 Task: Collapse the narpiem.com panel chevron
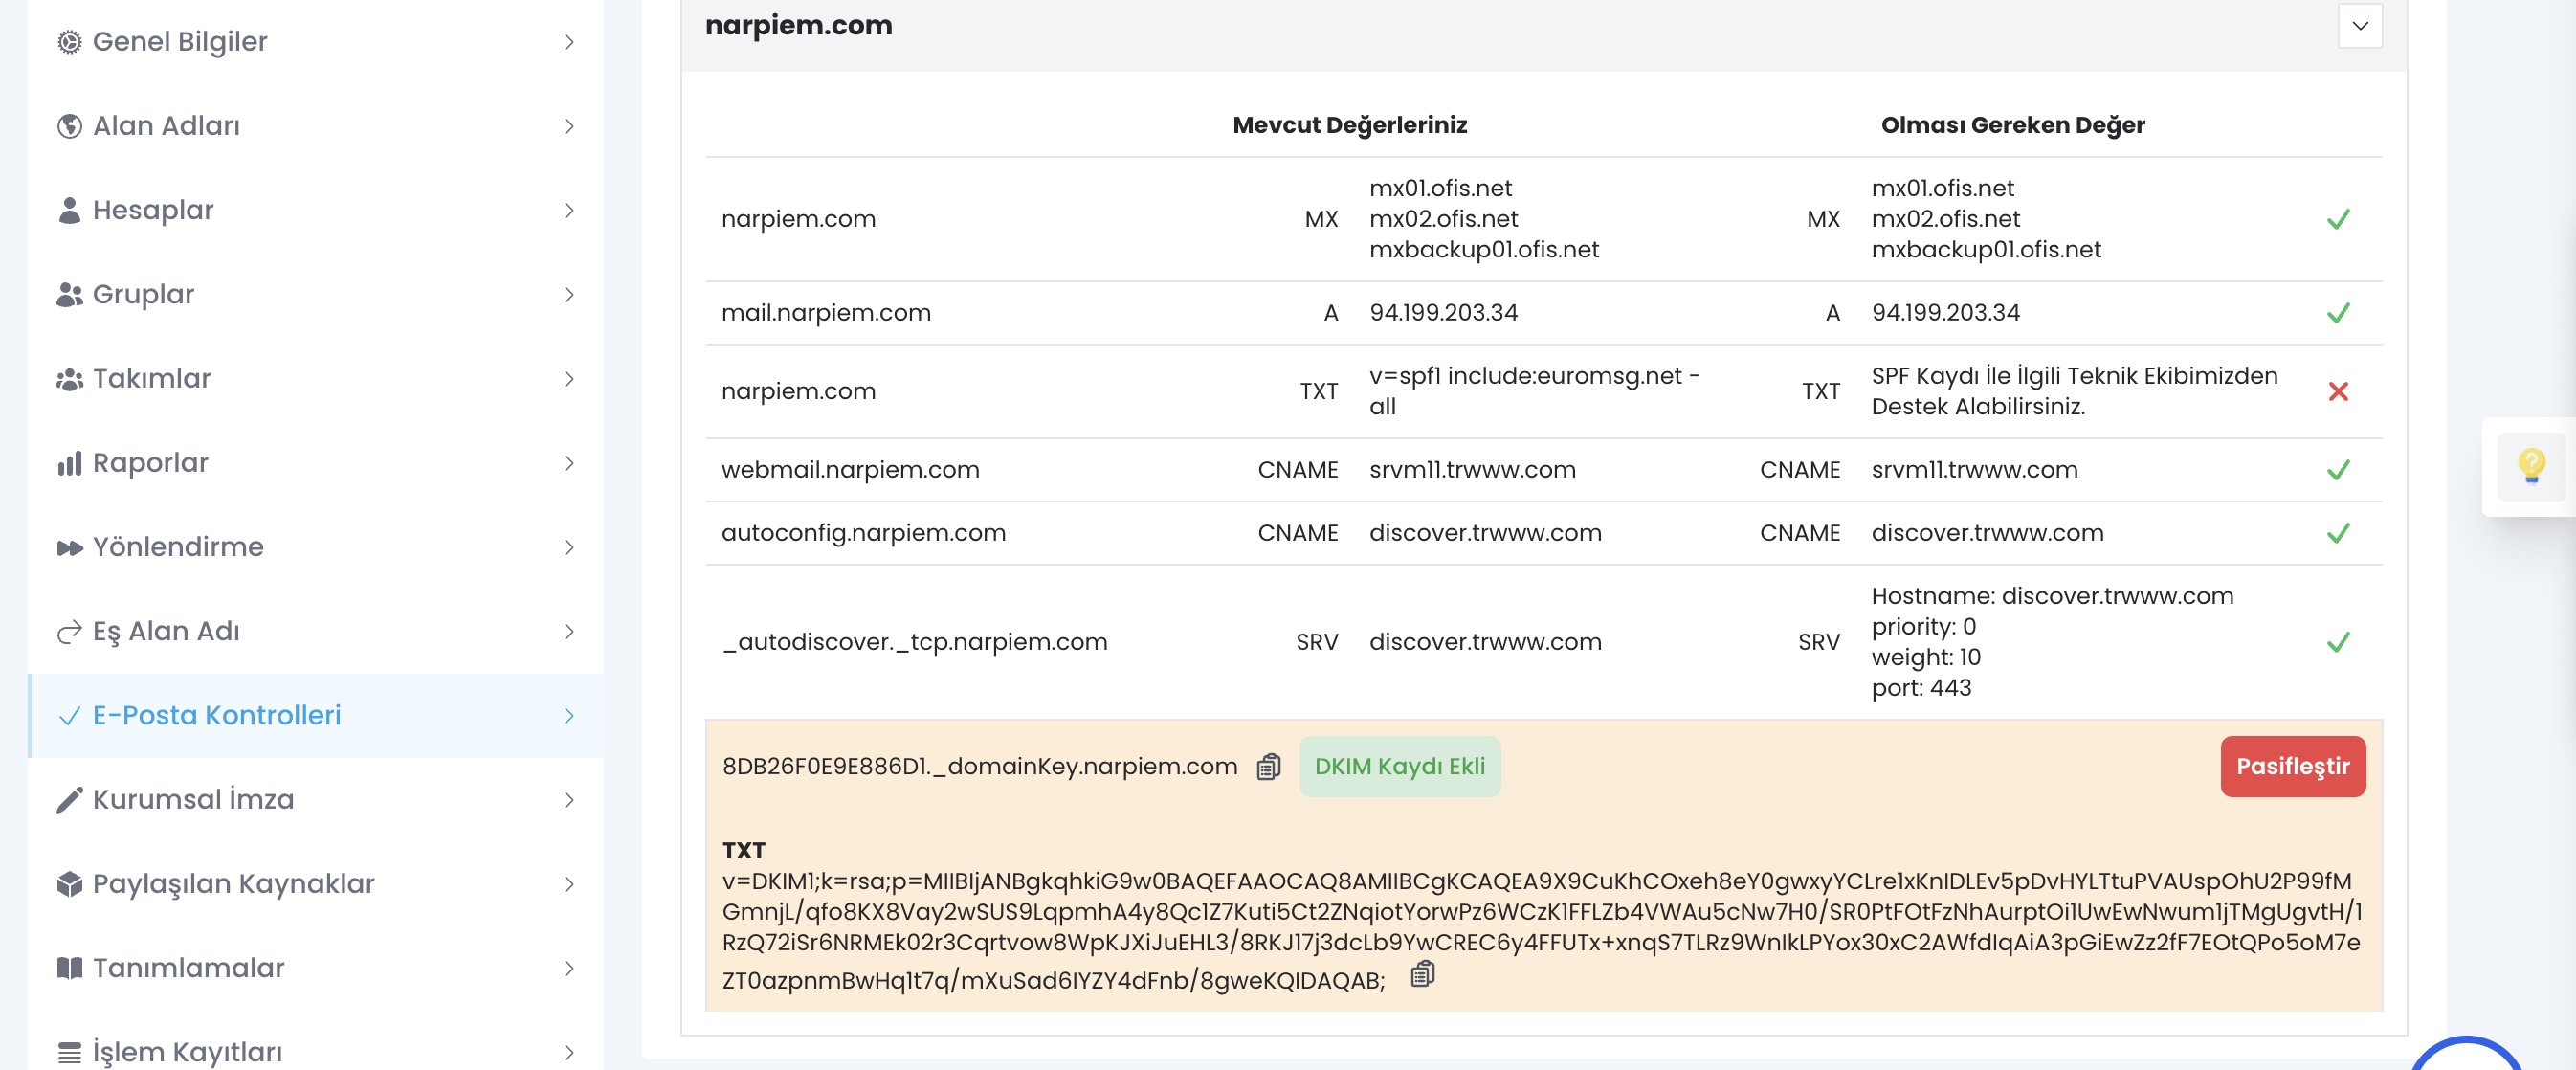tap(2359, 26)
